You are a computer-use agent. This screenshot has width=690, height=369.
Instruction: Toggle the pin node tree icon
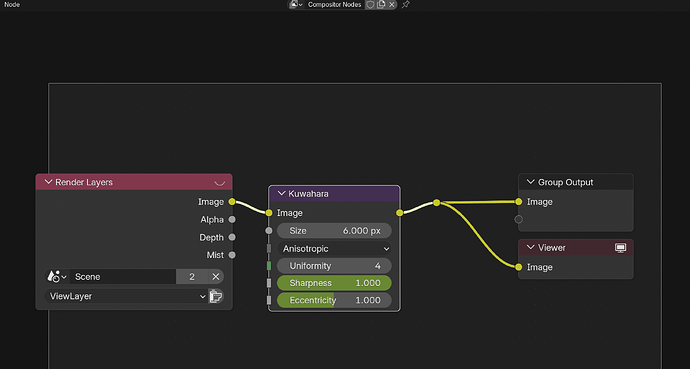(x=406, y=4)
